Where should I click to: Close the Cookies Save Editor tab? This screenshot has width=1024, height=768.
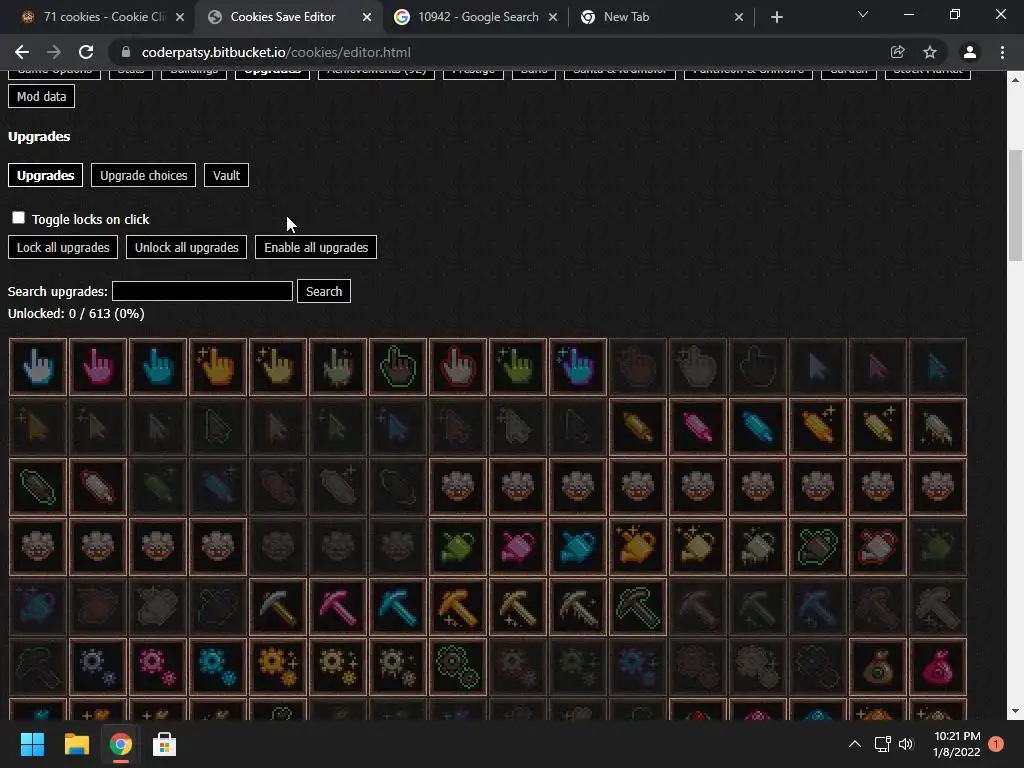tap(366, 17)
